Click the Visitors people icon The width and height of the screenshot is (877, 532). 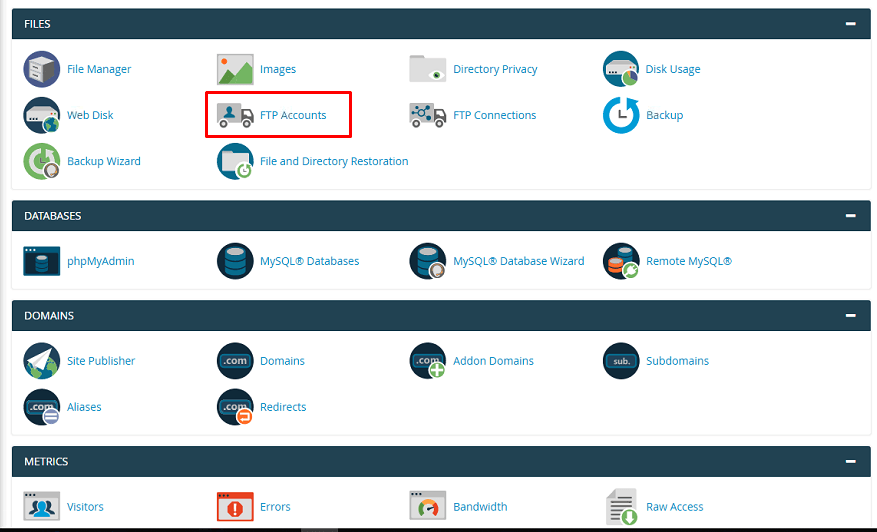click(x=41, y=506)
